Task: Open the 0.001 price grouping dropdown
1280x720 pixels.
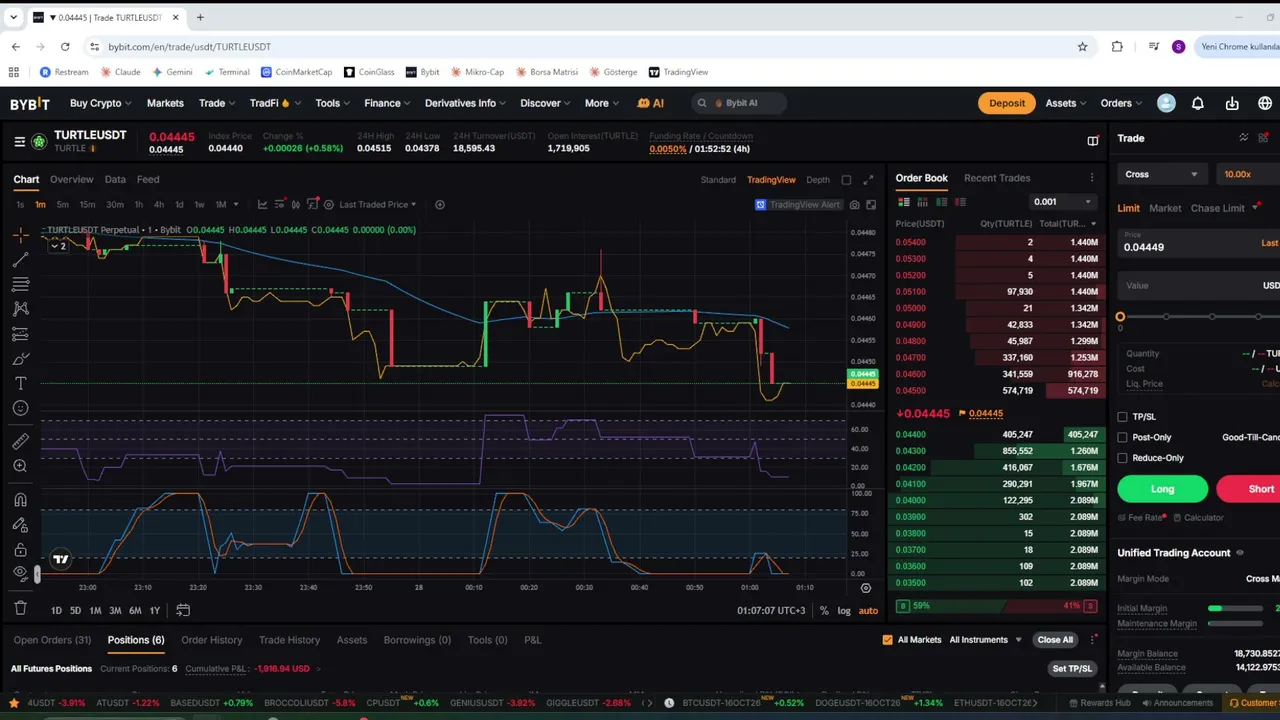Action: pyautogui.click(x=1063, y=202)
